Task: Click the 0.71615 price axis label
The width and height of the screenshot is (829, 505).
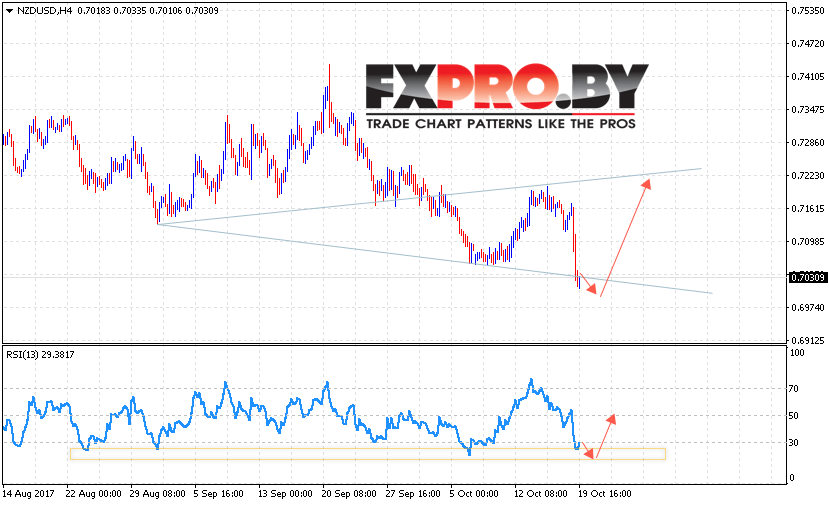Action: point(807,208)
